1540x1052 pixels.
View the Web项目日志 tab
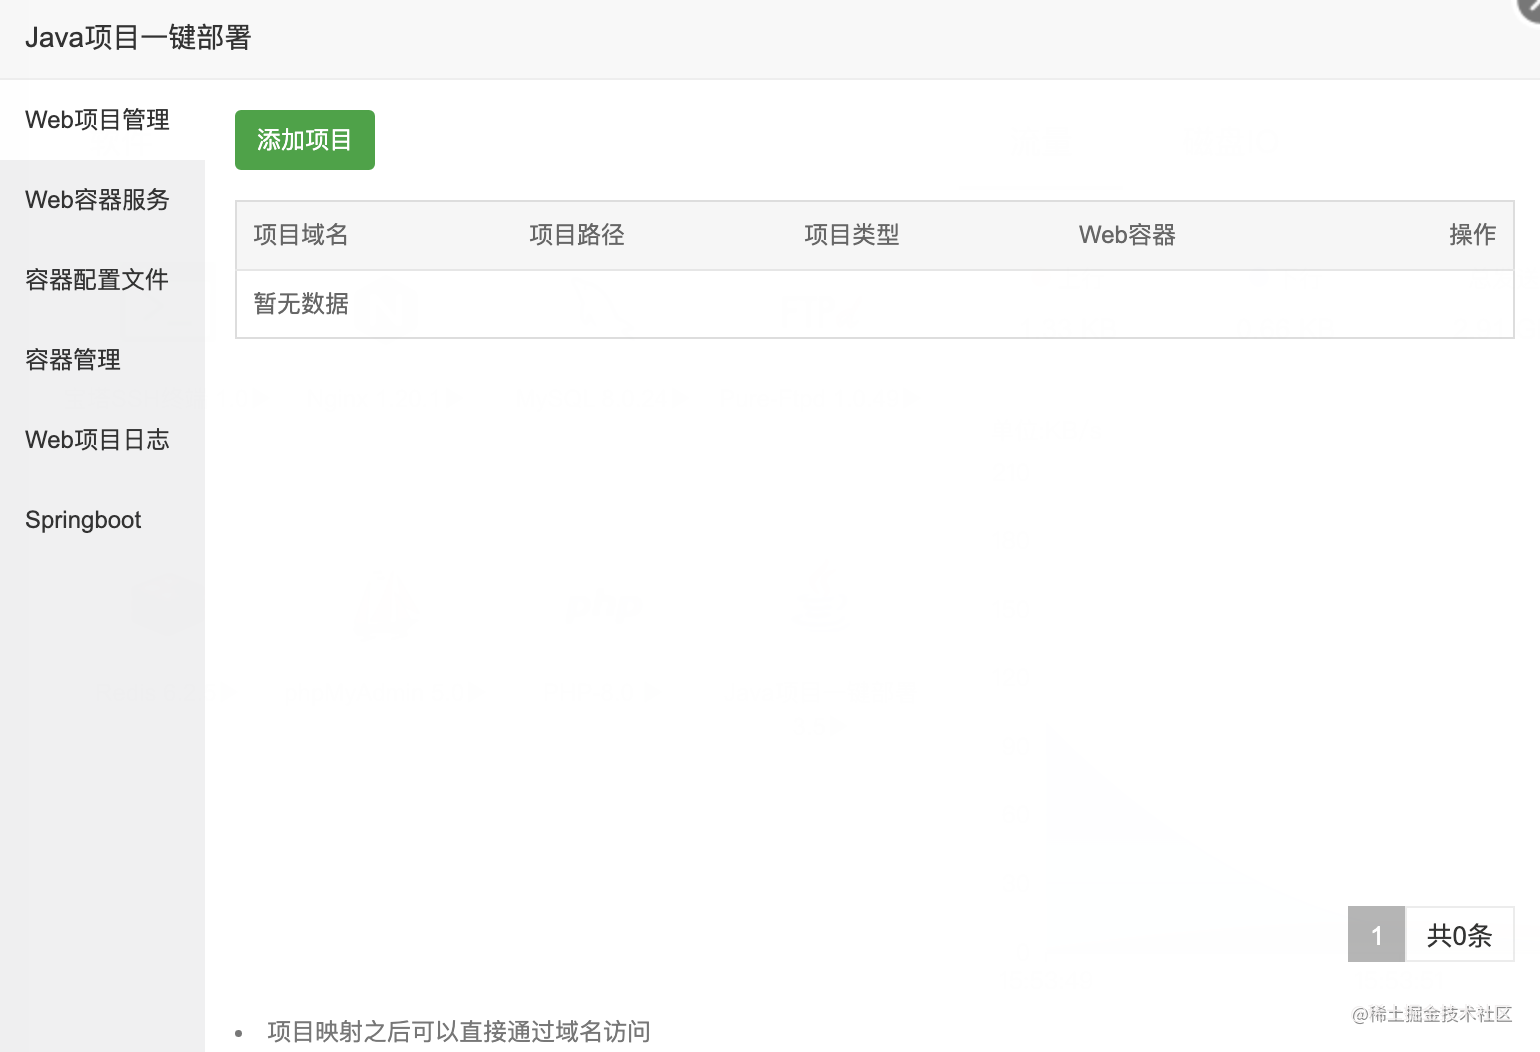[102, 440]
